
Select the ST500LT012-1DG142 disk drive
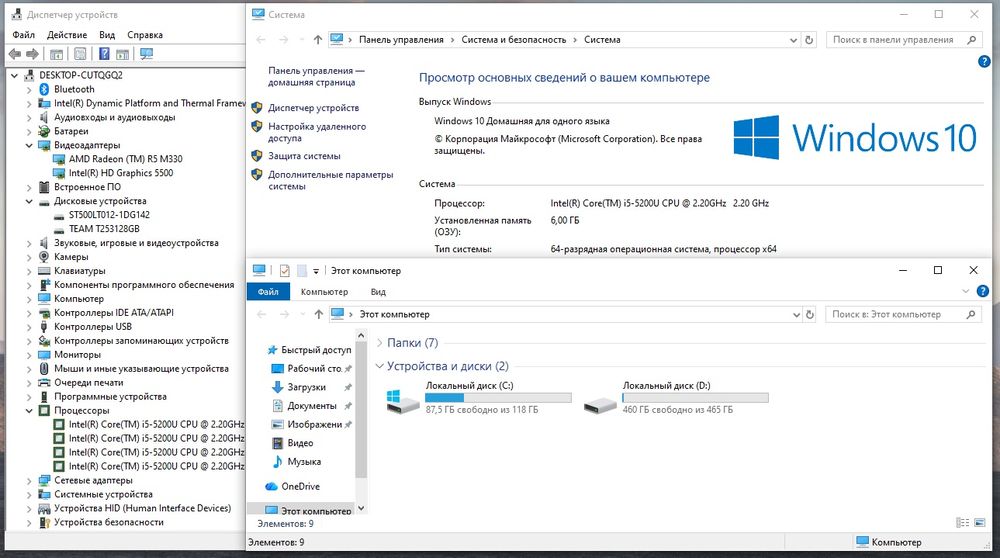109,215
